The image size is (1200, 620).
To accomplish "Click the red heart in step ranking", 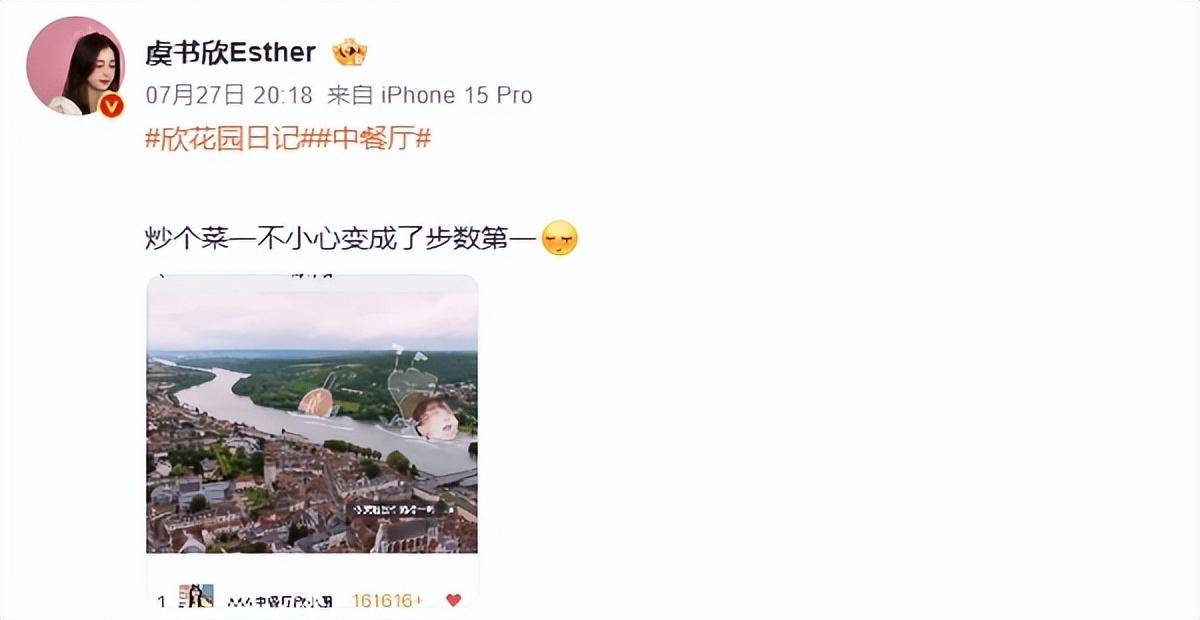I will pyautogui.click(x=453, y=600).
